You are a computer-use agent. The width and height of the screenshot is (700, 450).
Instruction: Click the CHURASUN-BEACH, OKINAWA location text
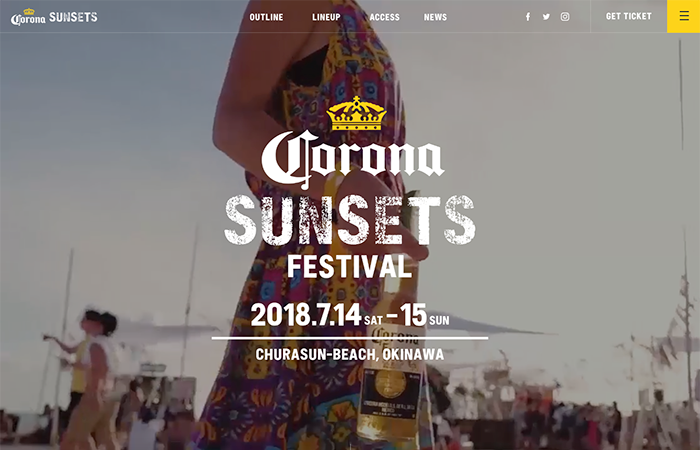click(x=350, y=354)
